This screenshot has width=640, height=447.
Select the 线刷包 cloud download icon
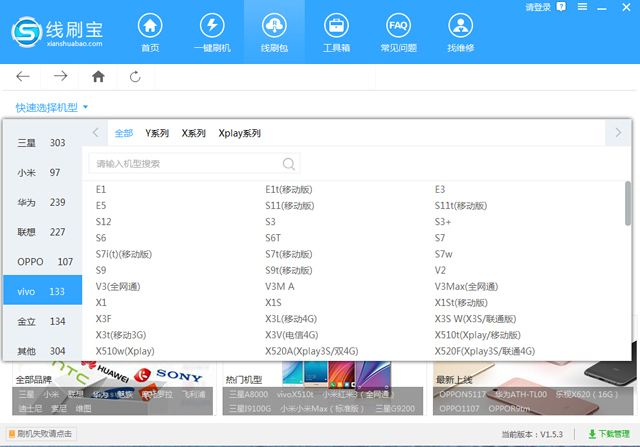(x=274, y=25)
